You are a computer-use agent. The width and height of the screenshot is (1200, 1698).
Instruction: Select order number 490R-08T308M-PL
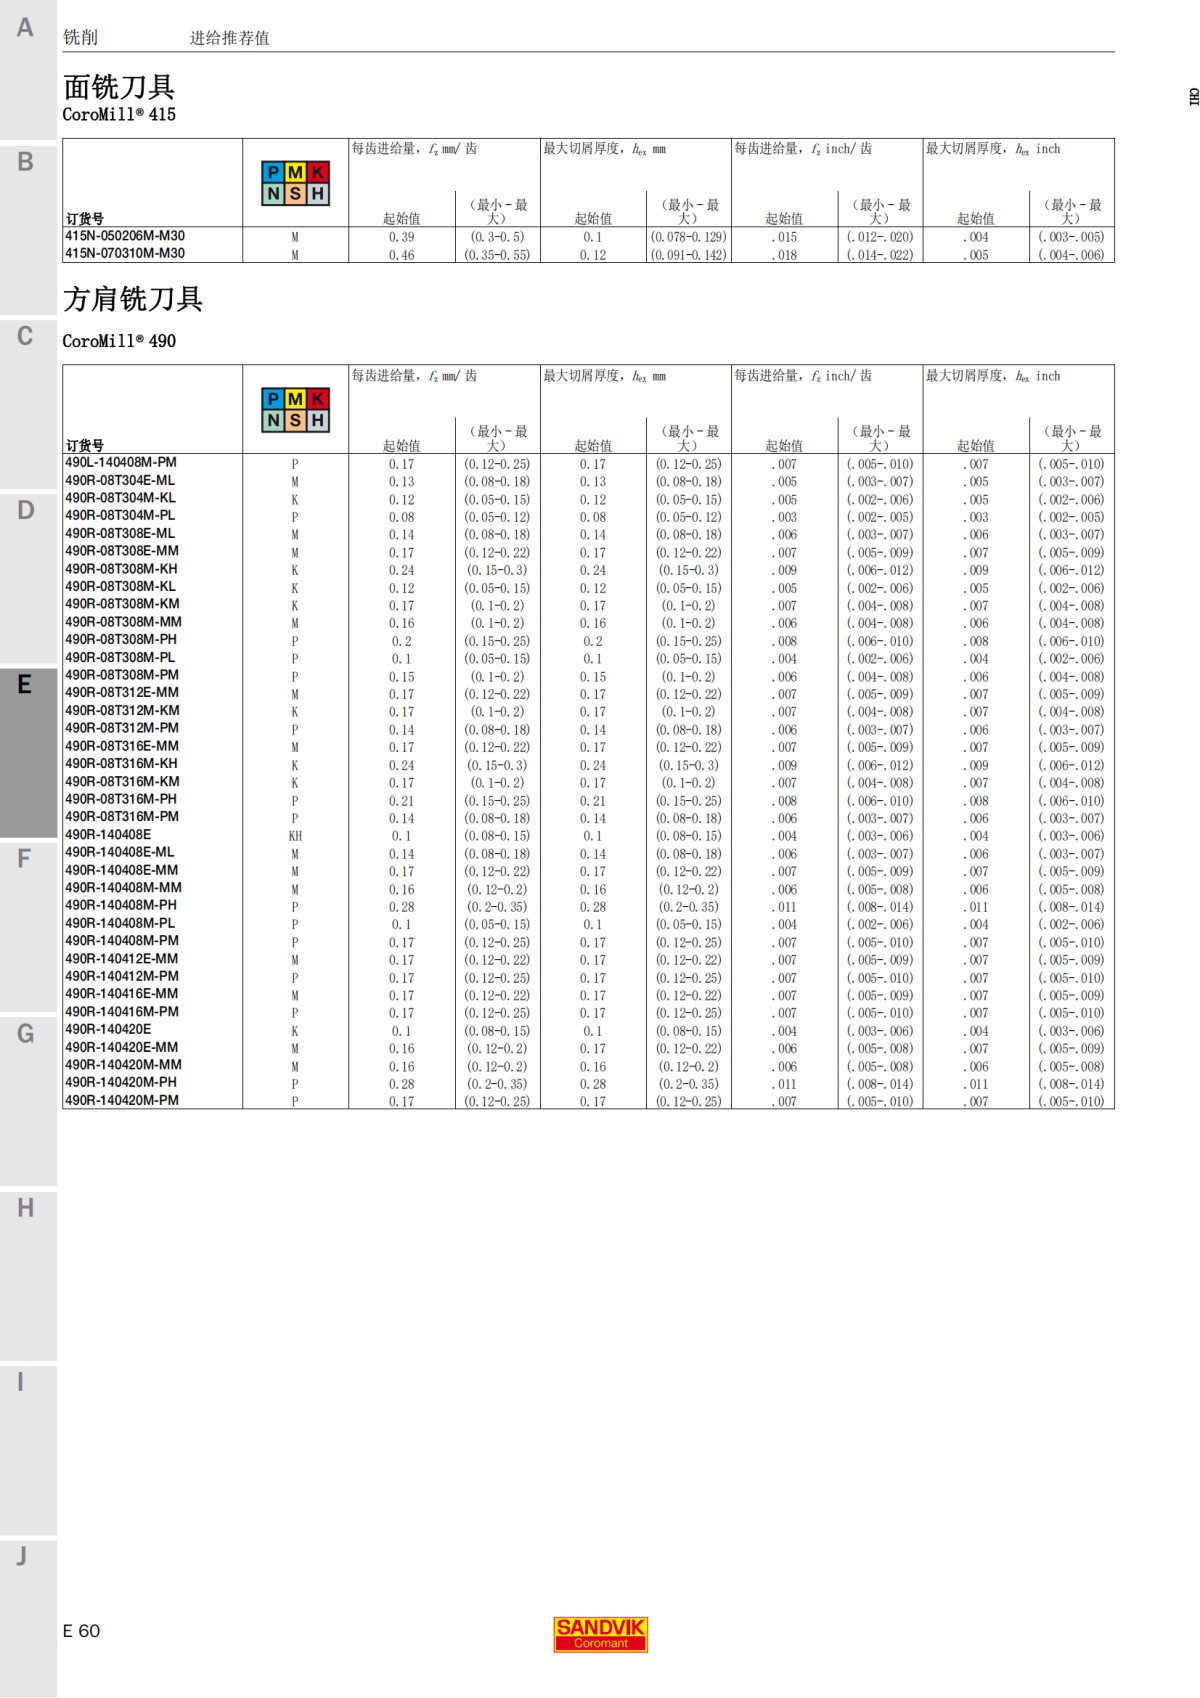[x=120, y=658]
